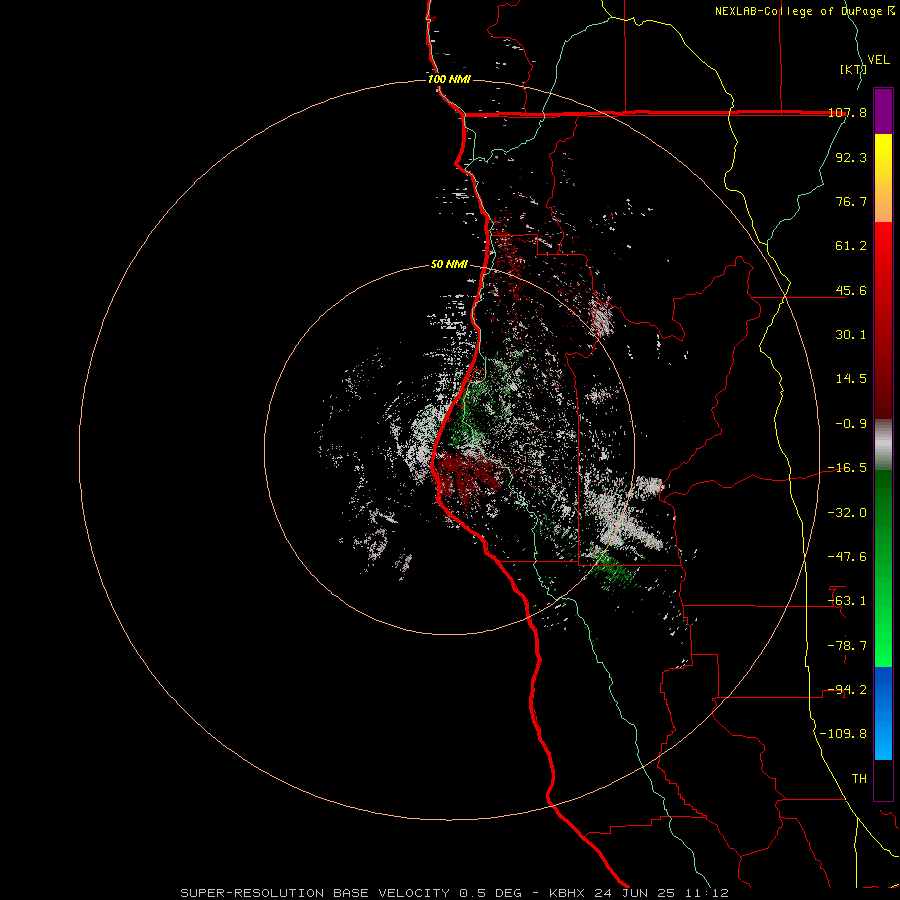Click the 100 NMI range ring label
This screenshot has height=900, width=900.
[449, 79]
